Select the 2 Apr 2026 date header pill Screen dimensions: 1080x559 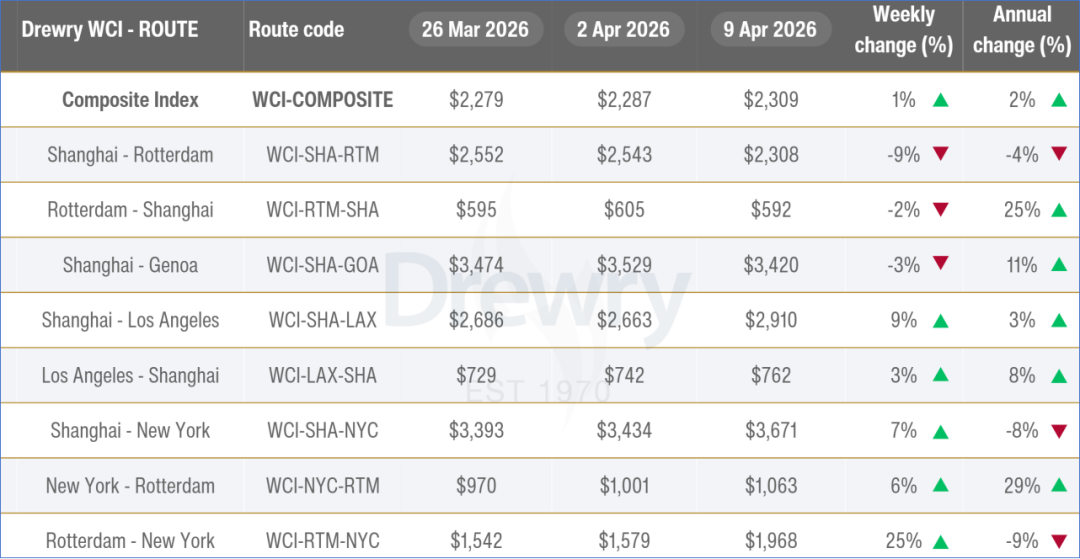tap(624, 29)
